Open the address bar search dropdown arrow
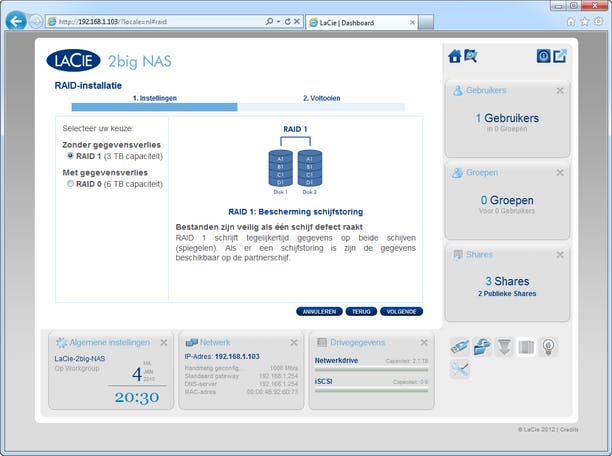 (x=278, y=21)
